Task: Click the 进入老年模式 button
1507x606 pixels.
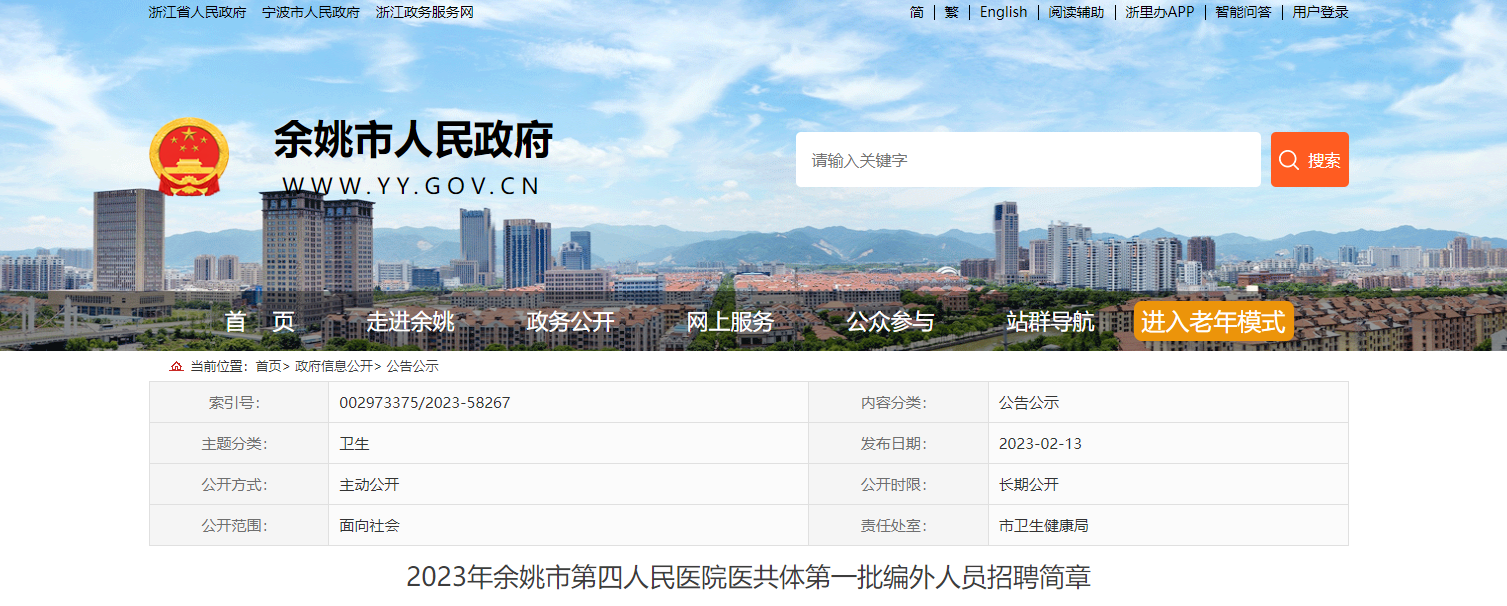Action: (x=1213, y=321)
